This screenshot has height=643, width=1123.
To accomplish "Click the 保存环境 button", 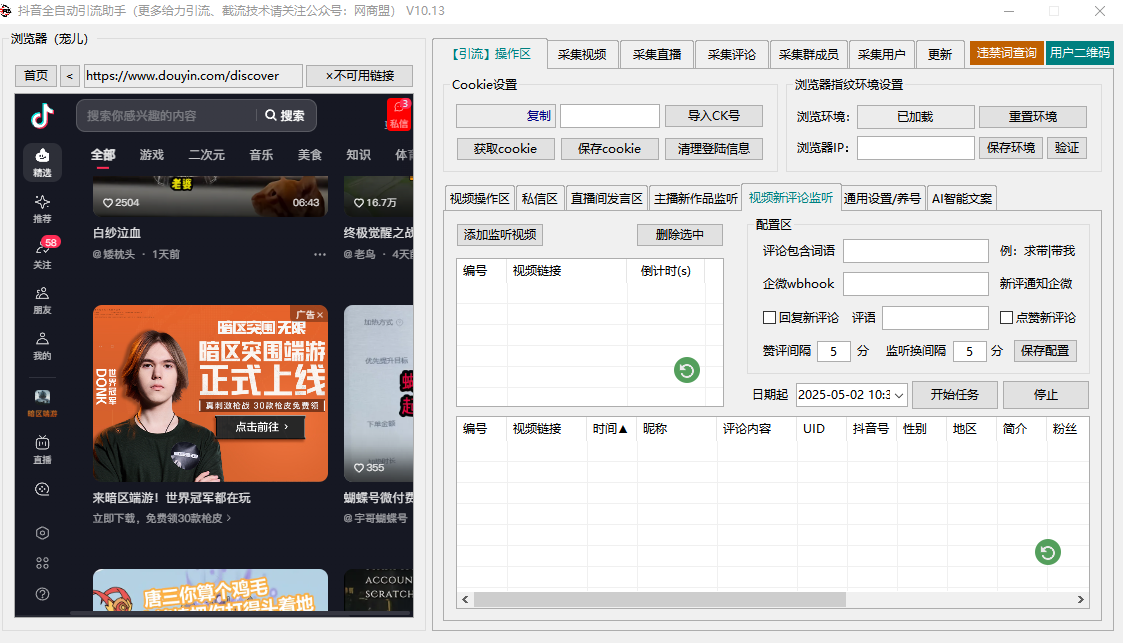I will (1011, 148).
